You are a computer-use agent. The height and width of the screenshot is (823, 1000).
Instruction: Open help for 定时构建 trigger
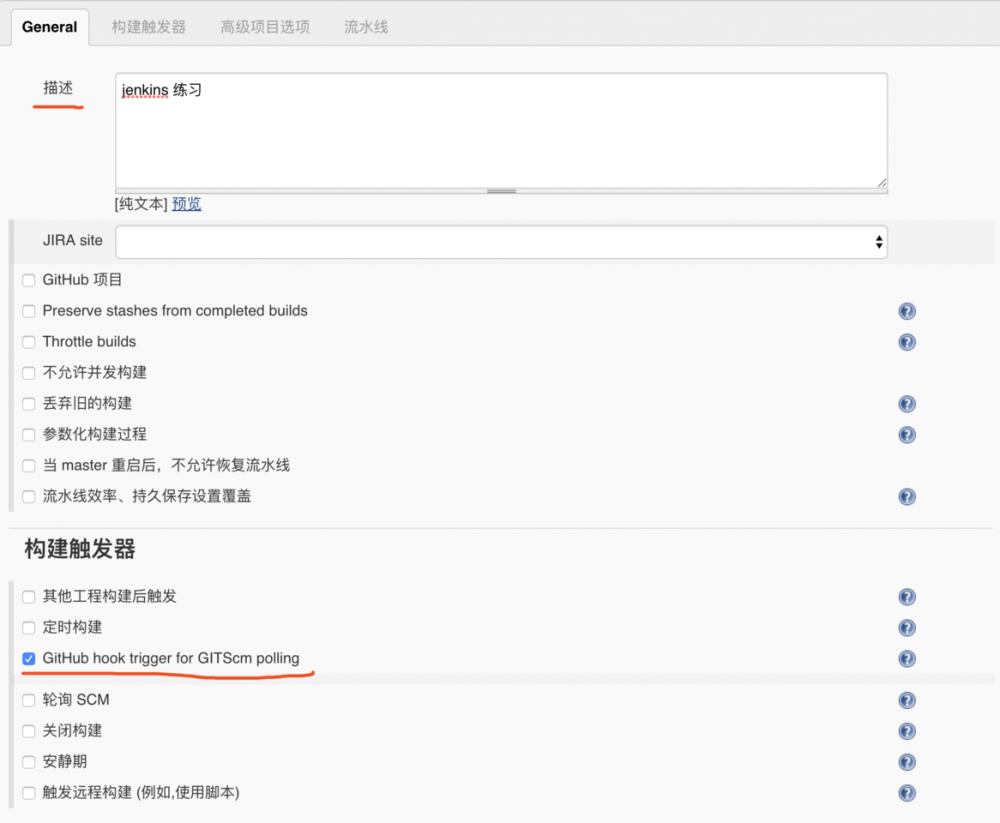(906, 628)
